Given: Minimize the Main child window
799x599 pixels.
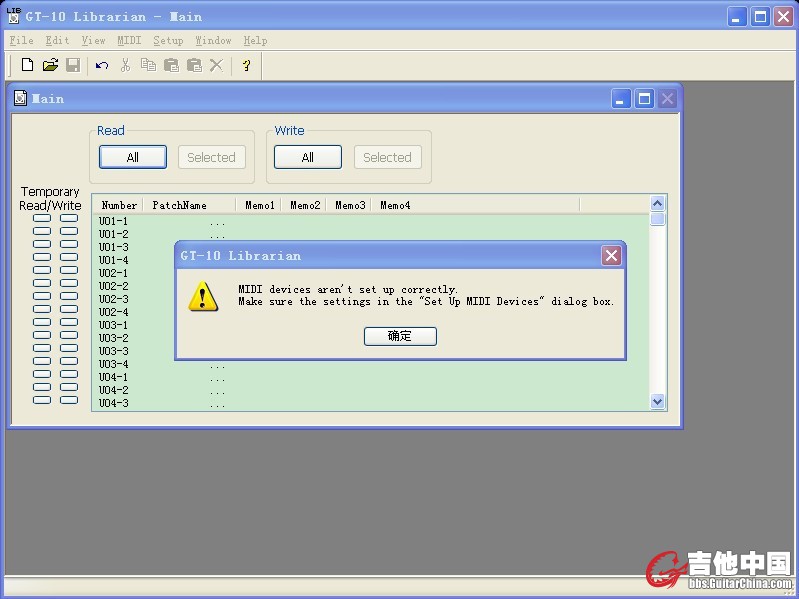Looking at the screenshot, I should pyautogui.click(x=621, y=98).
